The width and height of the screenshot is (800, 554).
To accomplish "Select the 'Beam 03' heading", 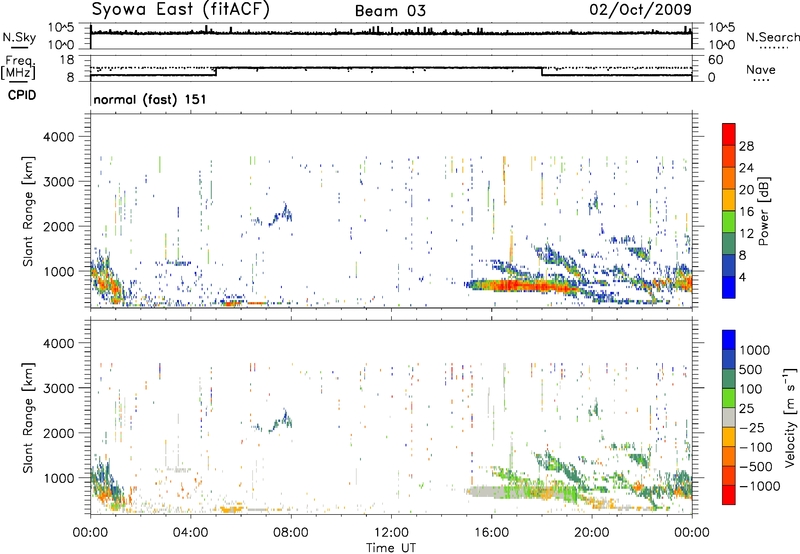I will coord(390,11).
